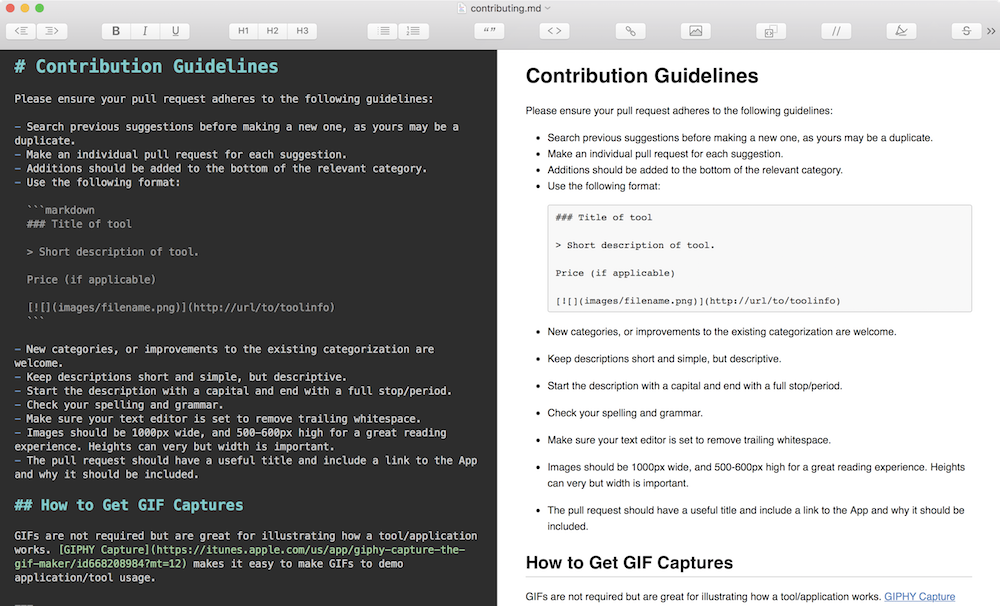Click 'How to Get GIF Captures' preview heading
The height and width of the screenshot is (606, 1000).
[629, 563]
